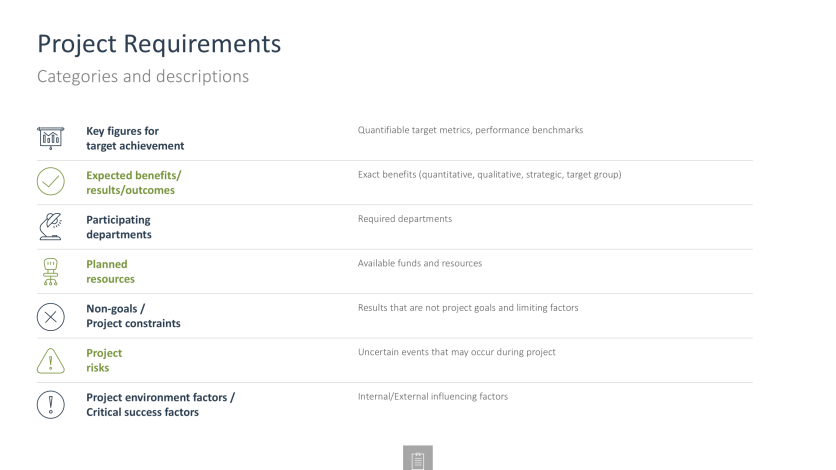Image resolution: width=836 pixels, height=470 pixels.
Task: Click the gray clipboard icon at bottom
Action: click(418, 457)
